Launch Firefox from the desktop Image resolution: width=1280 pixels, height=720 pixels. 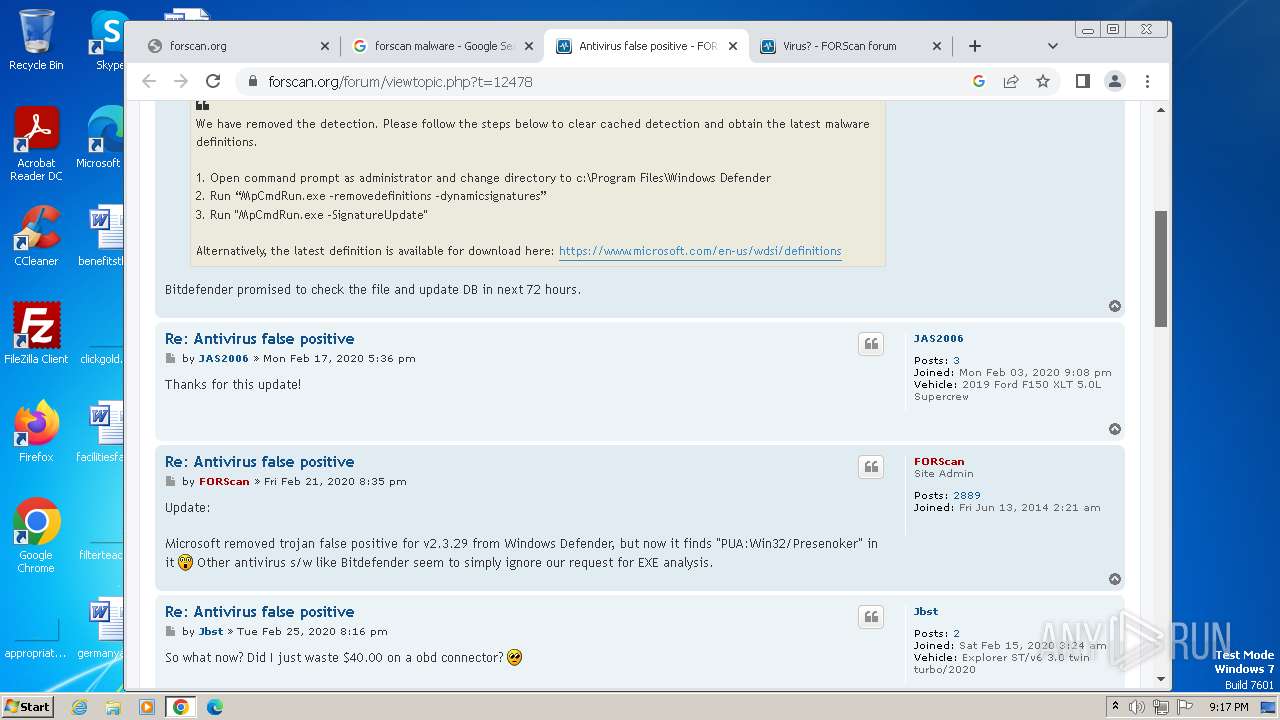36,432
